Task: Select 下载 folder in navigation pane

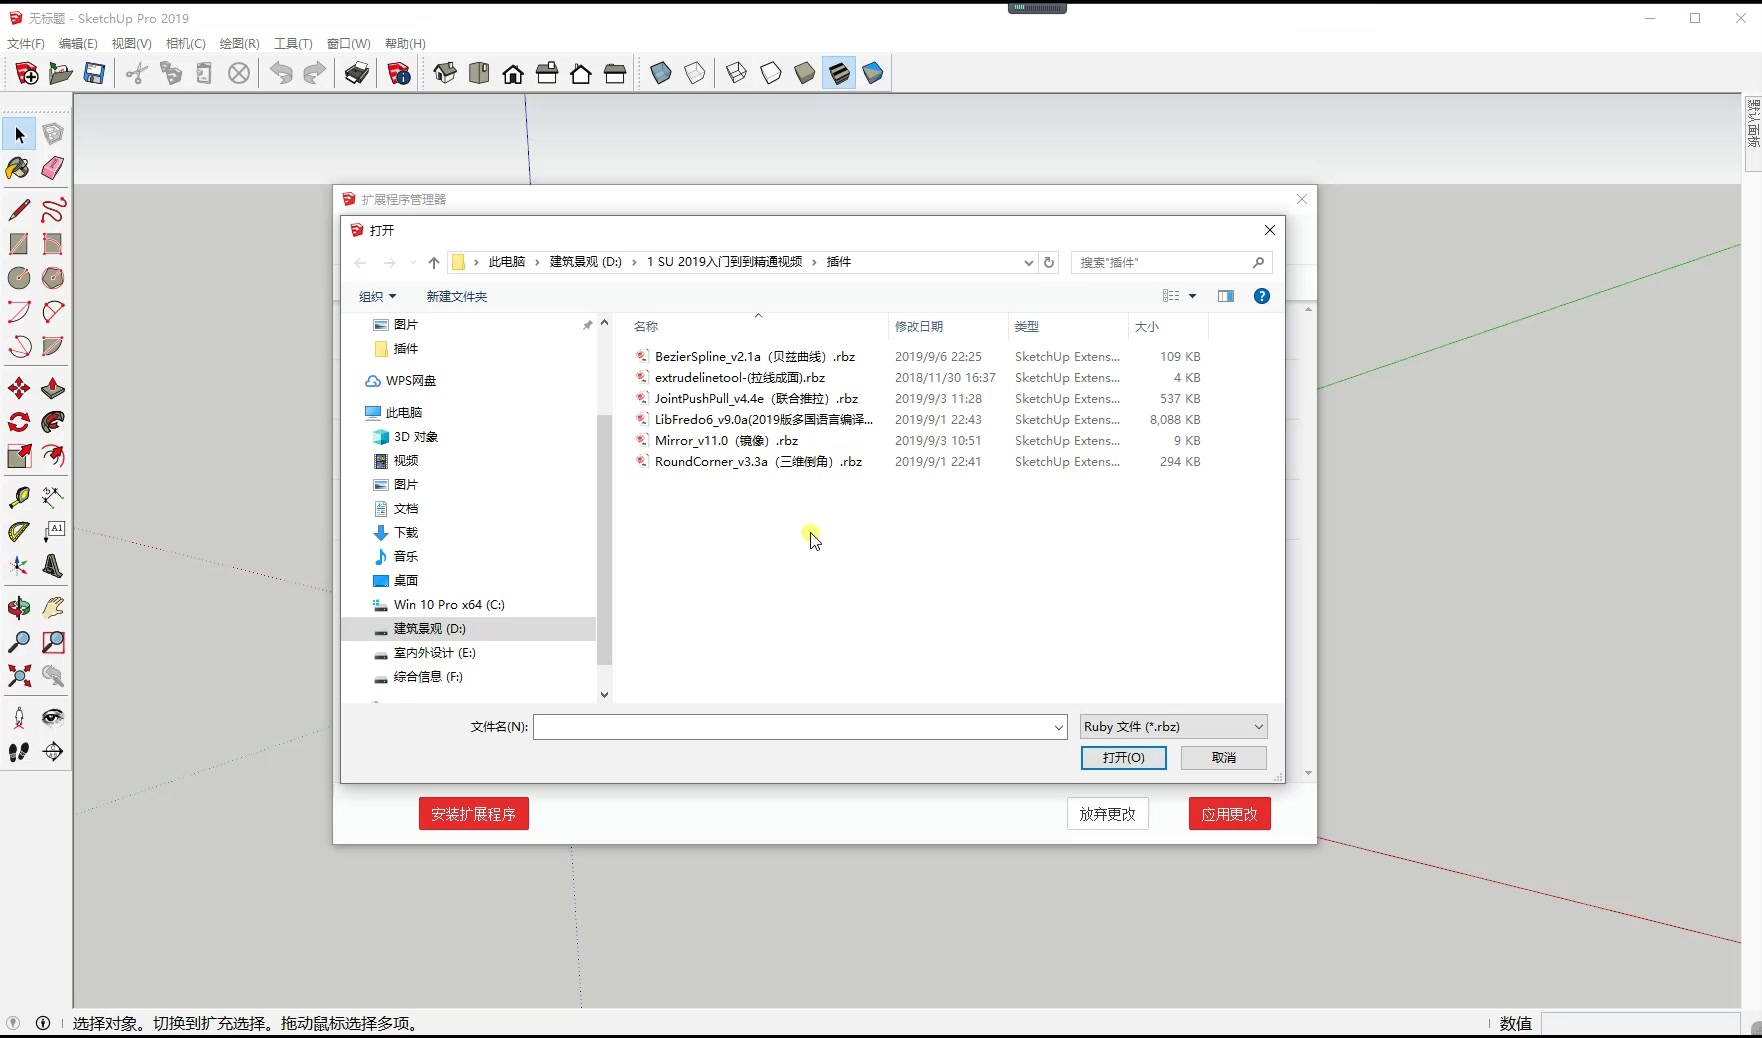Action: [x=405, y=532]
